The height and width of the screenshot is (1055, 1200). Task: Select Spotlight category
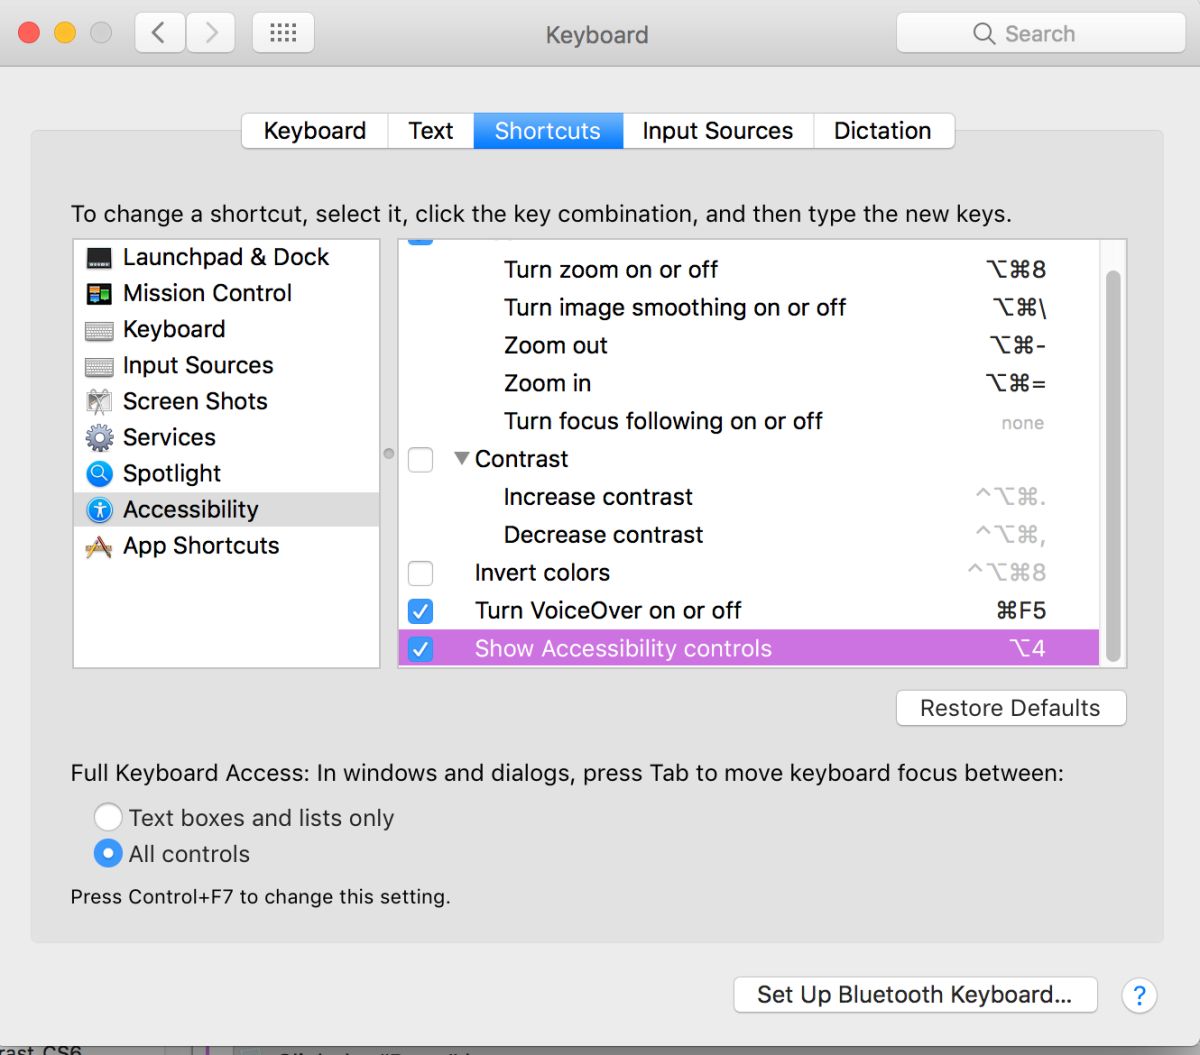[227, 474]
